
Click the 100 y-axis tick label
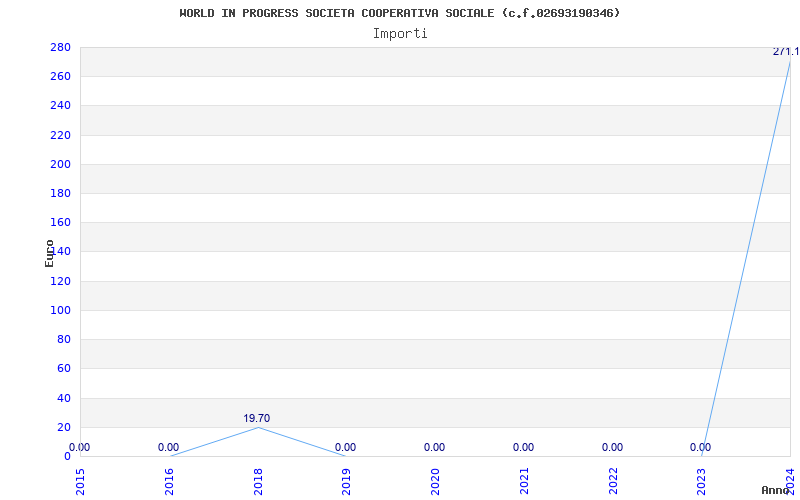click(60, 310)
